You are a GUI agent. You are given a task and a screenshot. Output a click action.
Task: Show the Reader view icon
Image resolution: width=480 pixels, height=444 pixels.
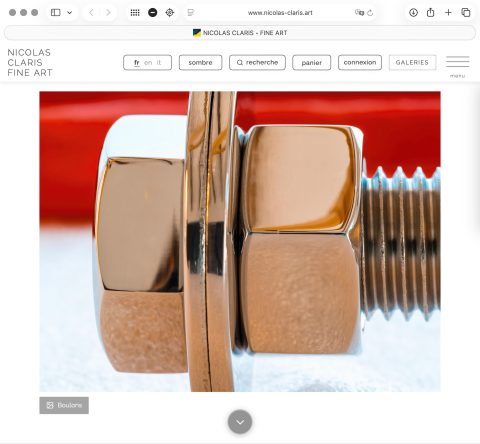click(191, 13)
